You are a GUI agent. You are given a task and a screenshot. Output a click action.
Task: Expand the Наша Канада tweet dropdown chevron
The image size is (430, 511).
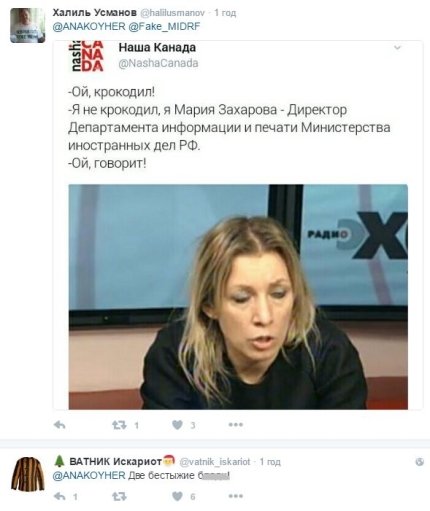click(397, 47)
